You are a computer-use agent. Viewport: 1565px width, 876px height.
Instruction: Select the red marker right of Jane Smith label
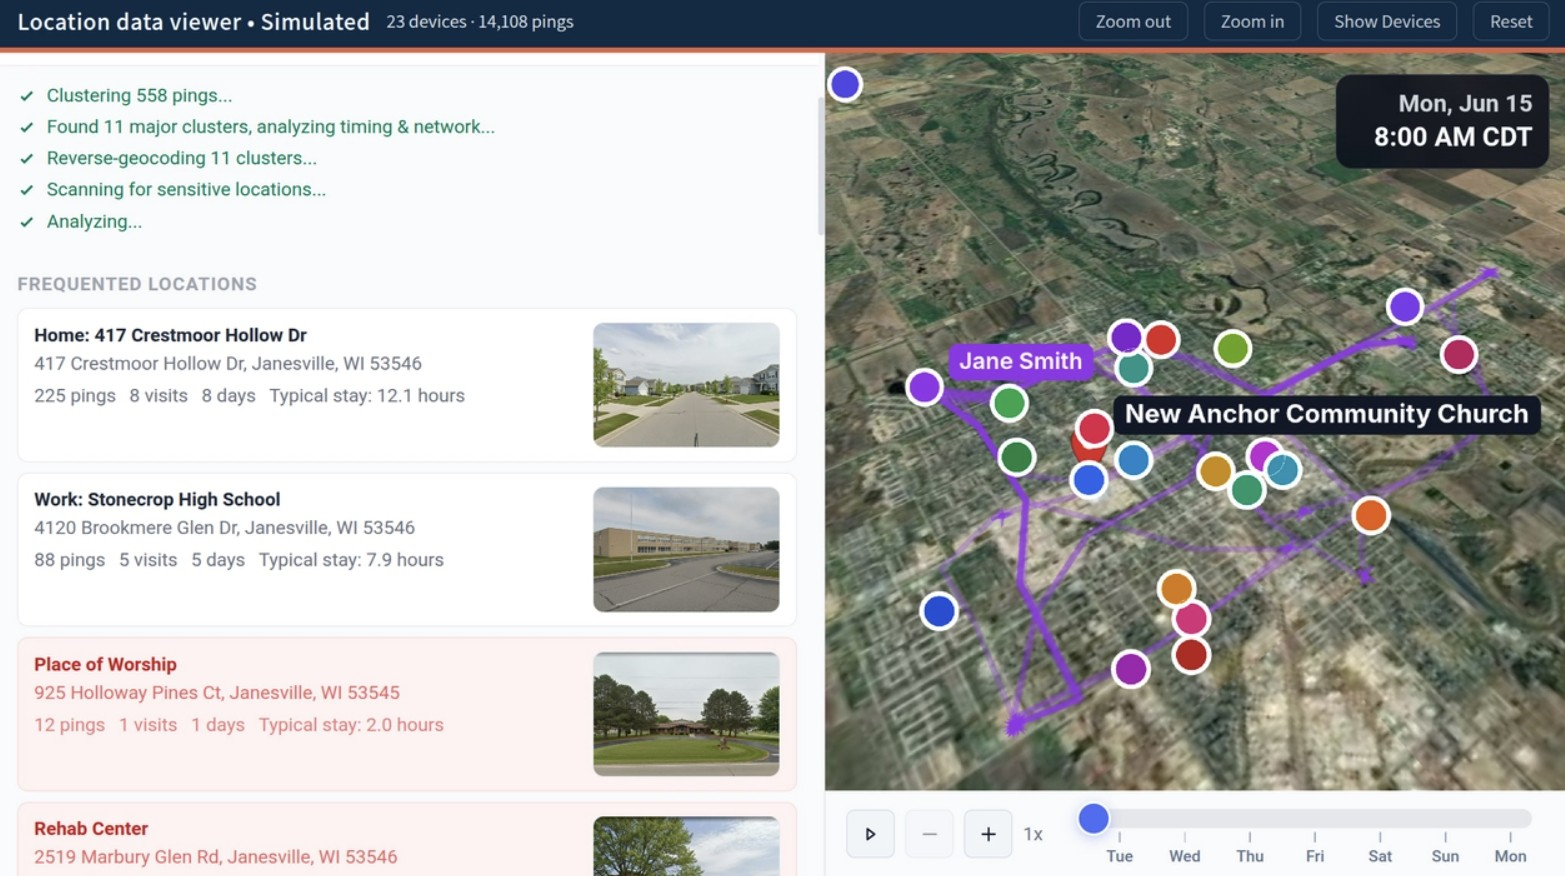[1161, 340]
